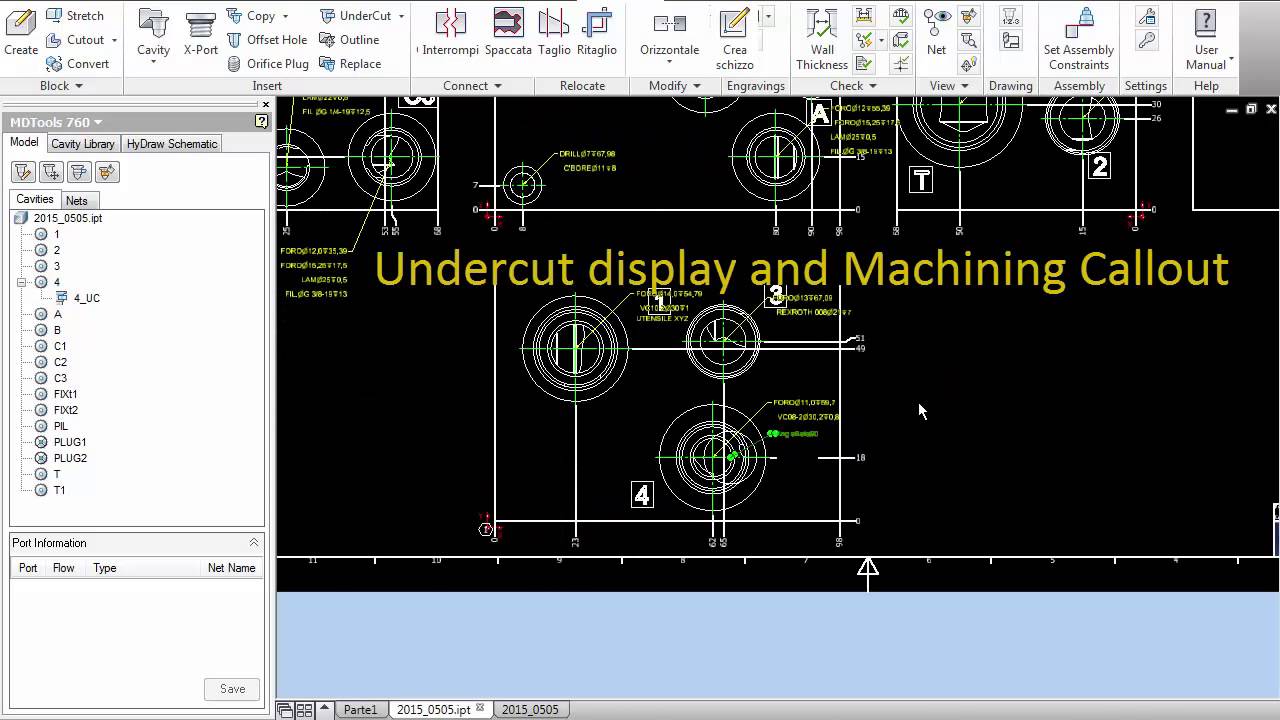This screenshot has height=720, width=1280.
Task: Collapse the Port Information panel
Action: coord(254,543)
